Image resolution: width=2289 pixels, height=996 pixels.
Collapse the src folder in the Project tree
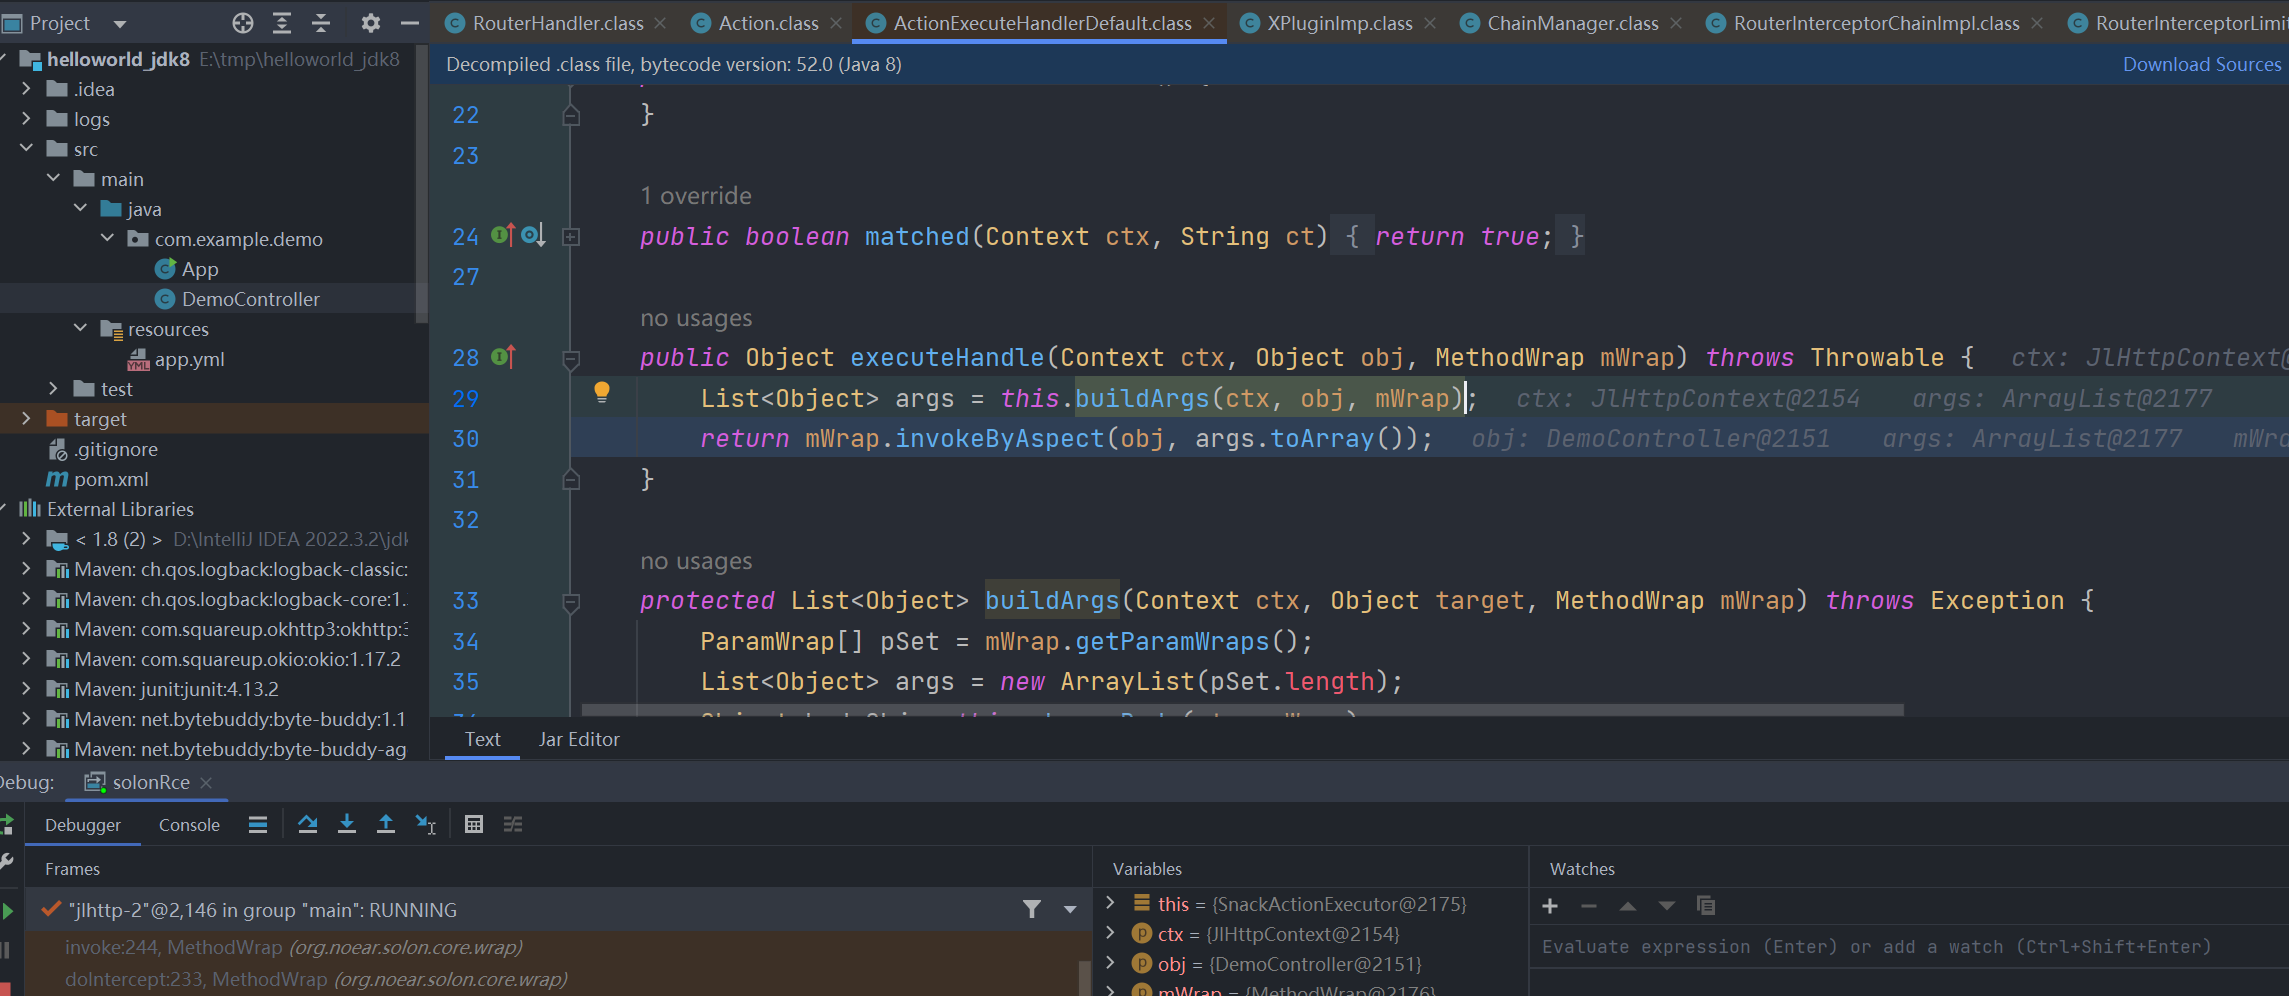(26, 148)
